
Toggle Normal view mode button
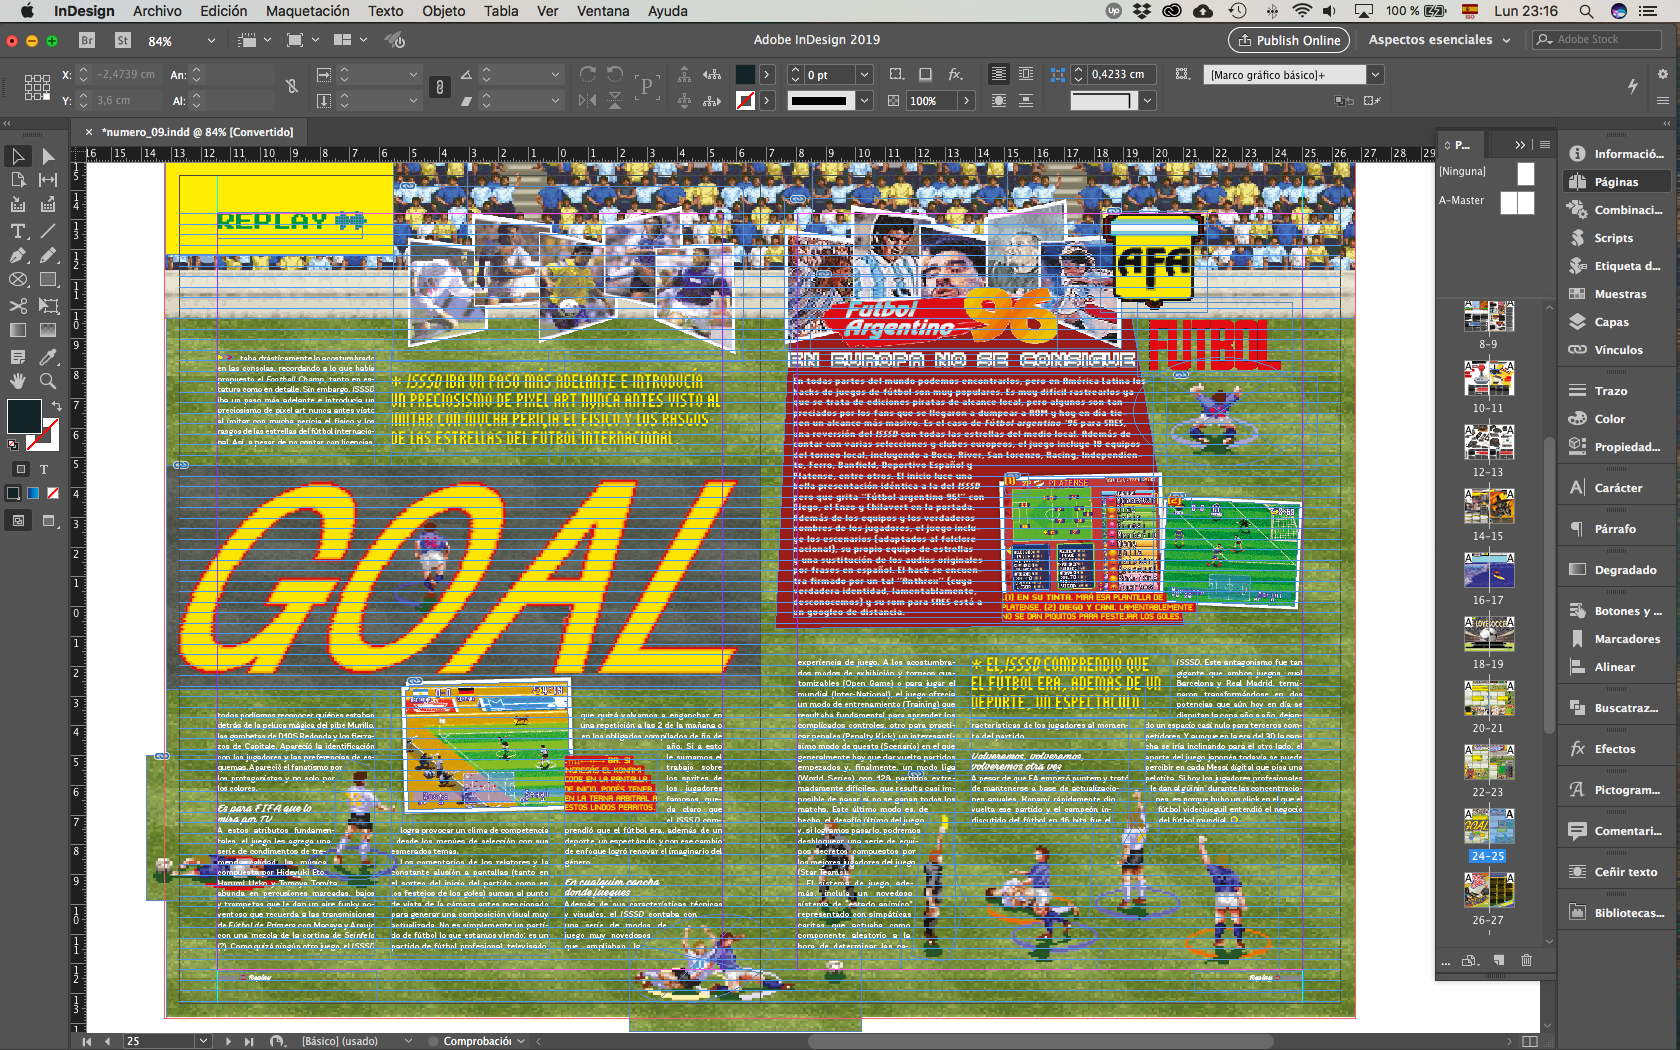[x=18, y=520]
